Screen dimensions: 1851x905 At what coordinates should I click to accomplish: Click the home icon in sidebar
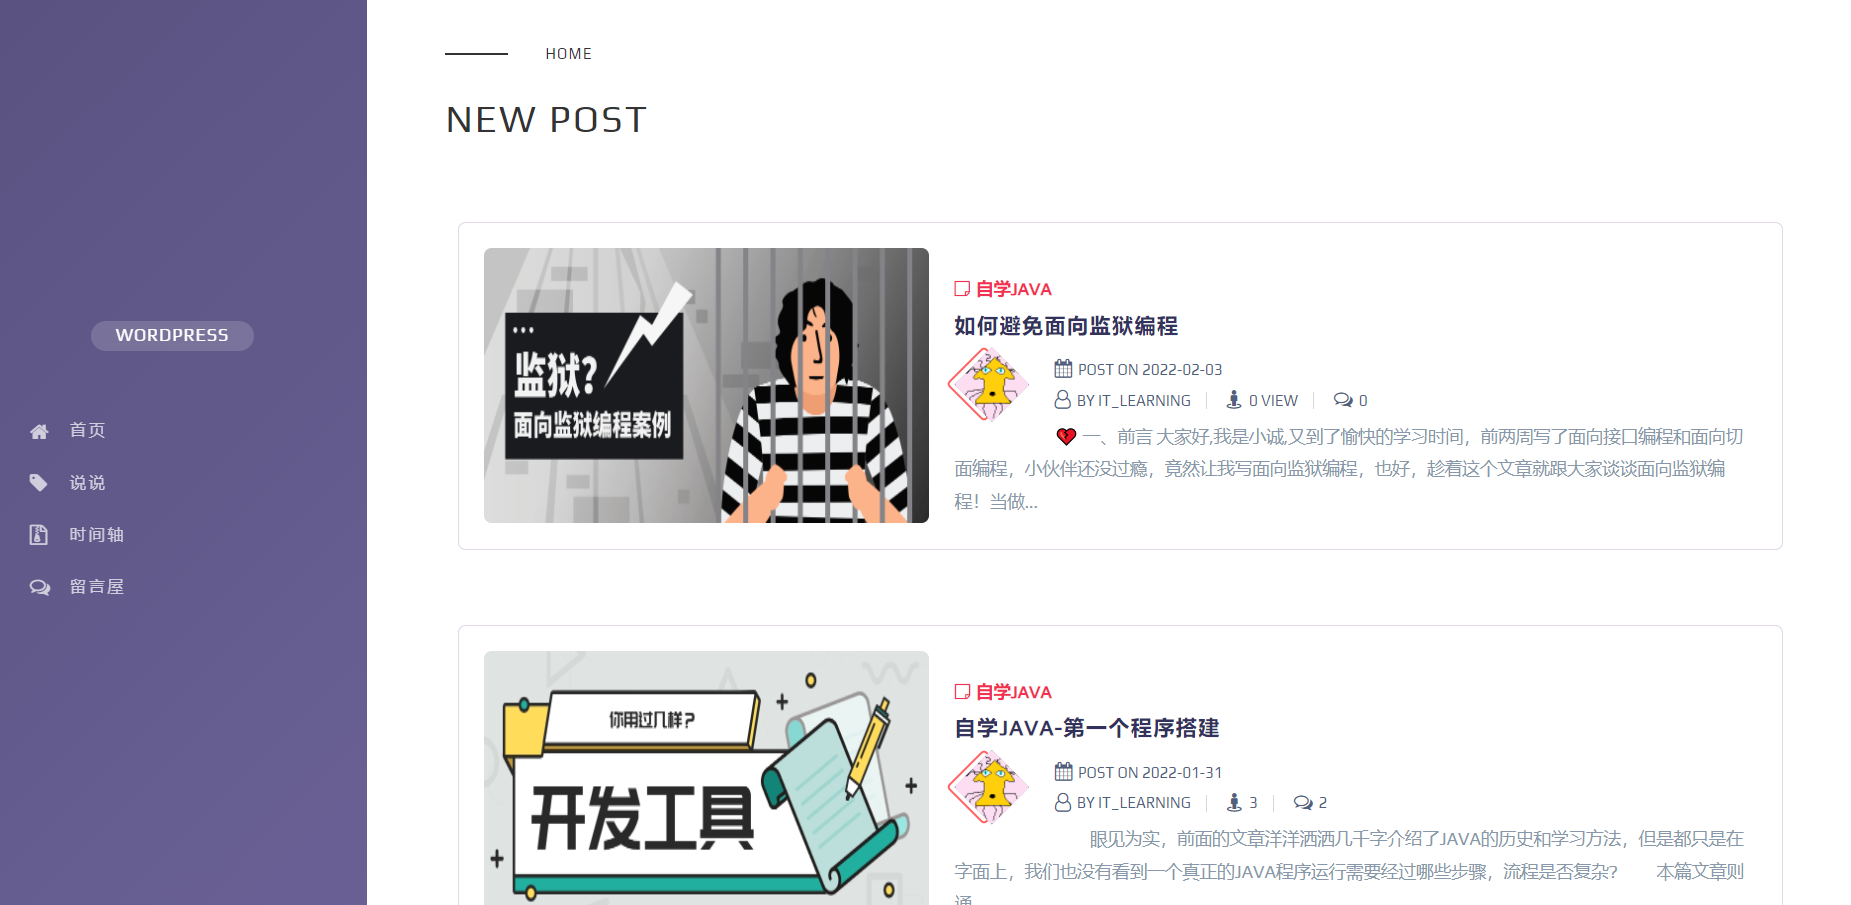pos(39,431)
